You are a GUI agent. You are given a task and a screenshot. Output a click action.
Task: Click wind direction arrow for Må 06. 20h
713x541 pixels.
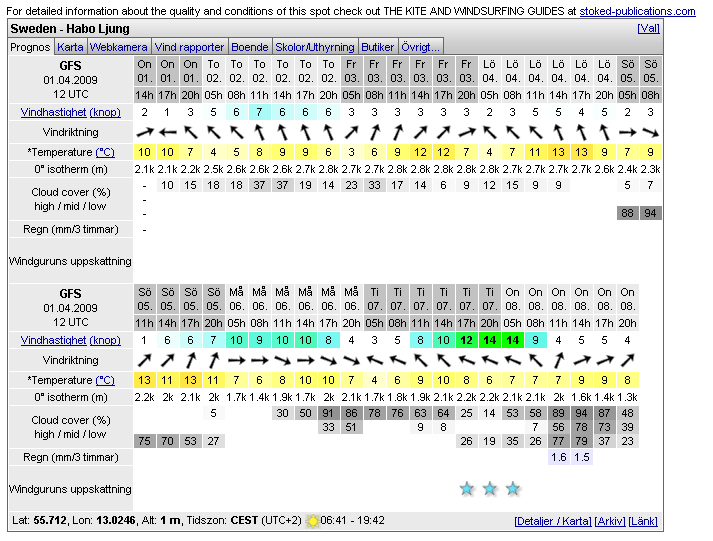click(x=351, y=360)
